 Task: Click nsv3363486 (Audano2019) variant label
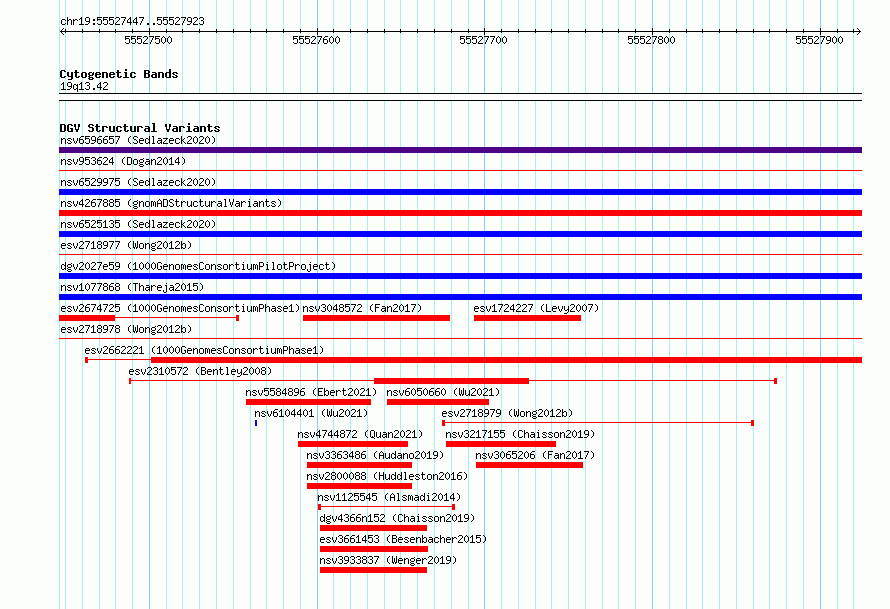pos(375,455)
